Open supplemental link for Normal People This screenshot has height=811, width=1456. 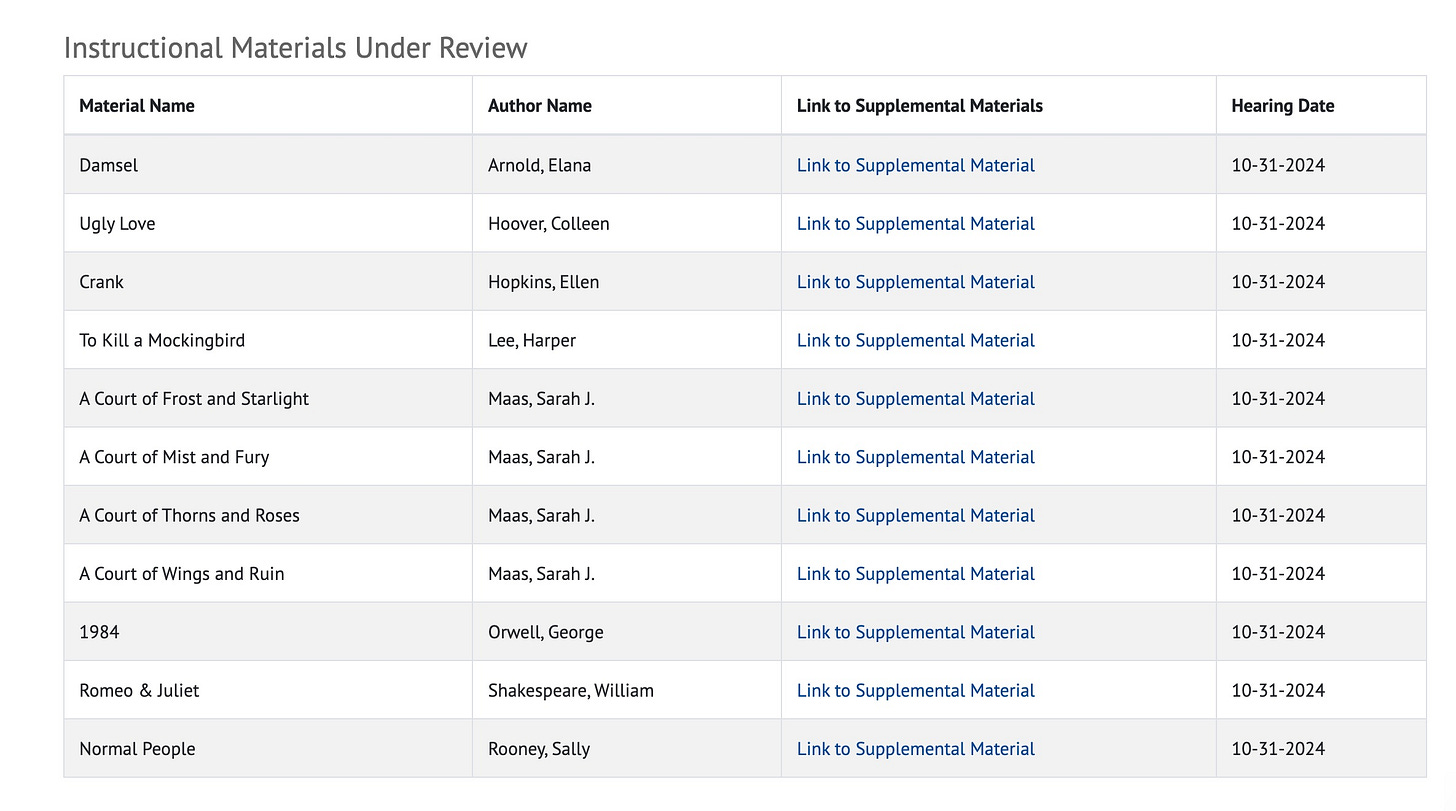(915, 749)
